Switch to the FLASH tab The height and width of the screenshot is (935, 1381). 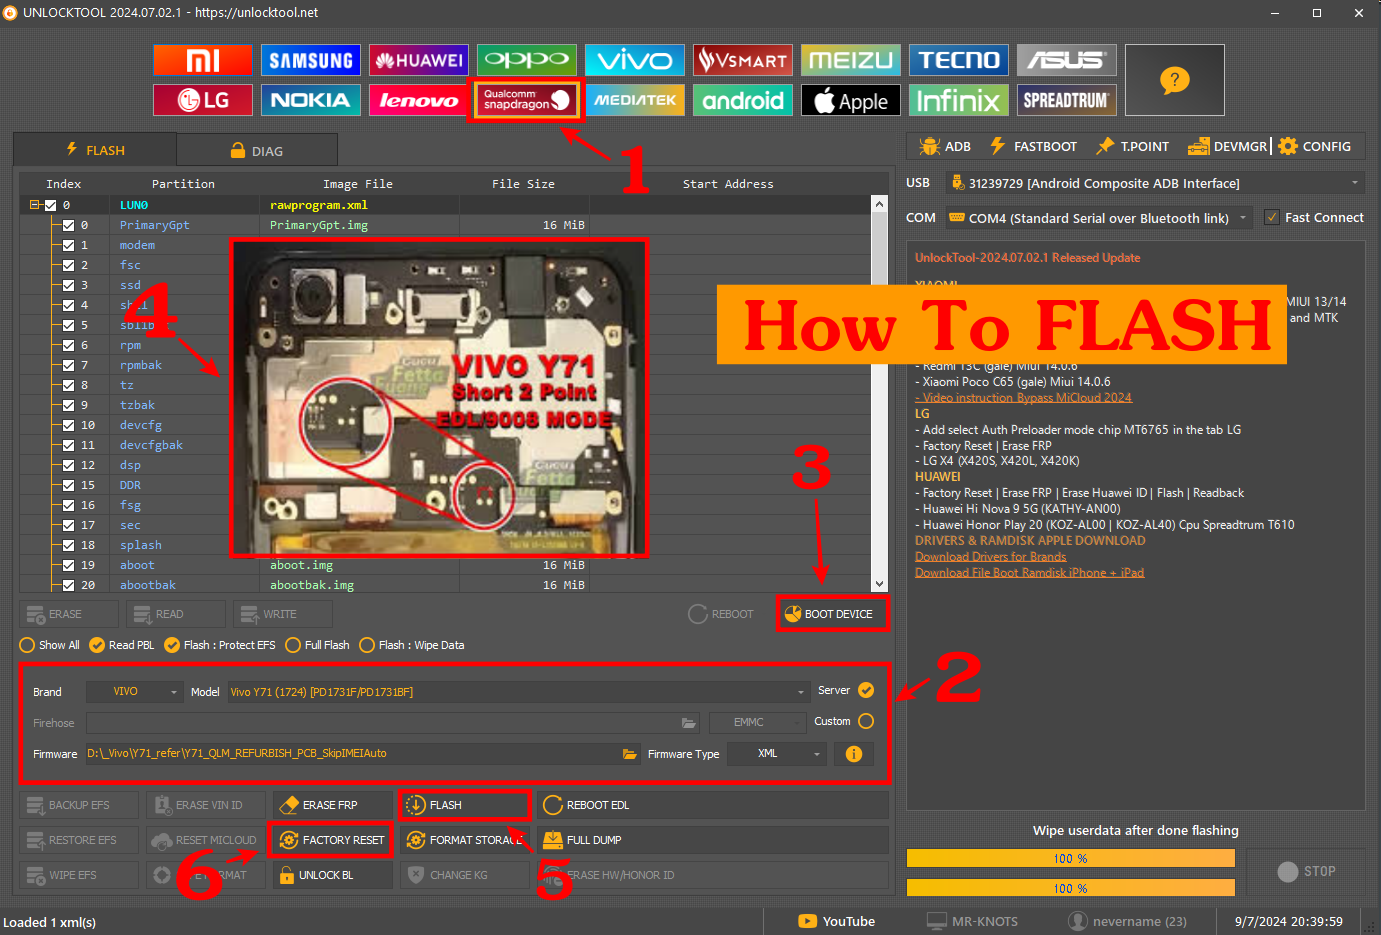pos(95,150)
